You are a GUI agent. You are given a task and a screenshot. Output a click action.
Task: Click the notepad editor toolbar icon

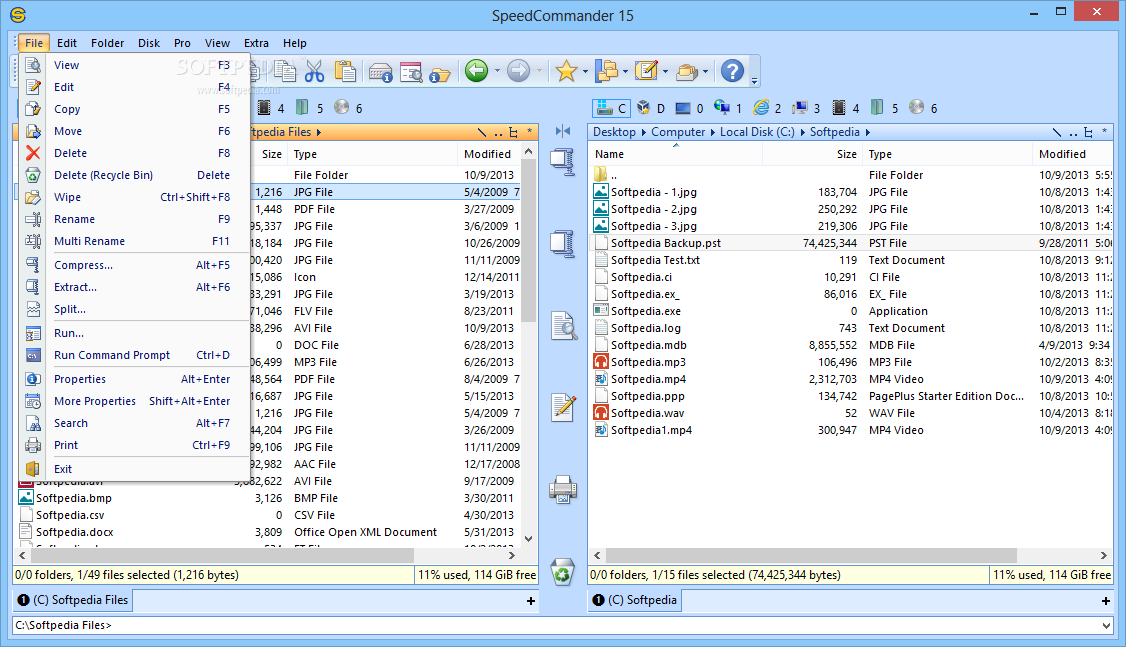point(646,71)
